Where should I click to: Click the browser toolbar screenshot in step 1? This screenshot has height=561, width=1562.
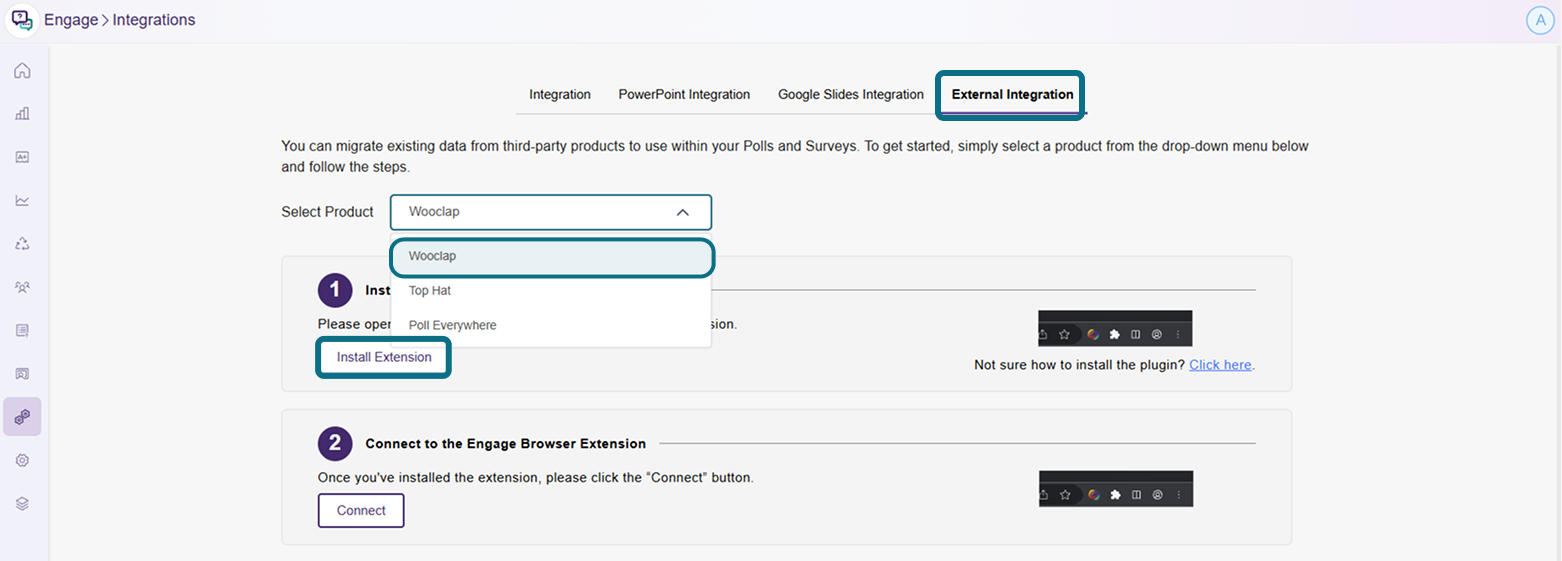click(x=1115, y=329)
